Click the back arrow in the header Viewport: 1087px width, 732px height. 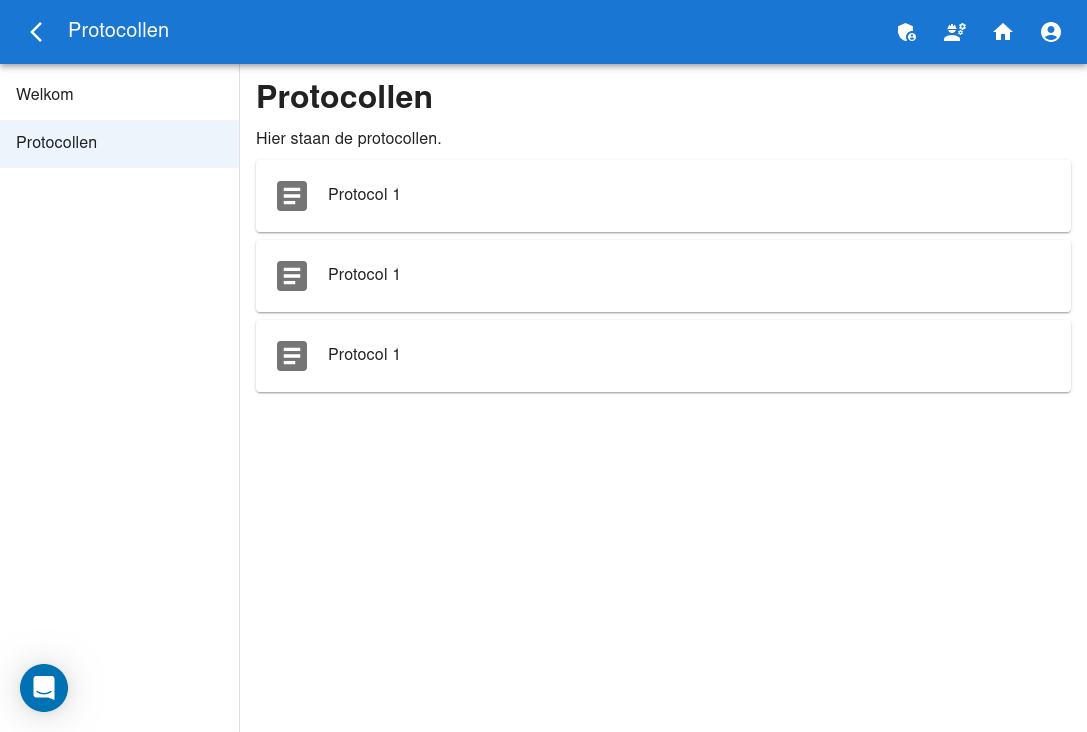click(x=36, y=32)
